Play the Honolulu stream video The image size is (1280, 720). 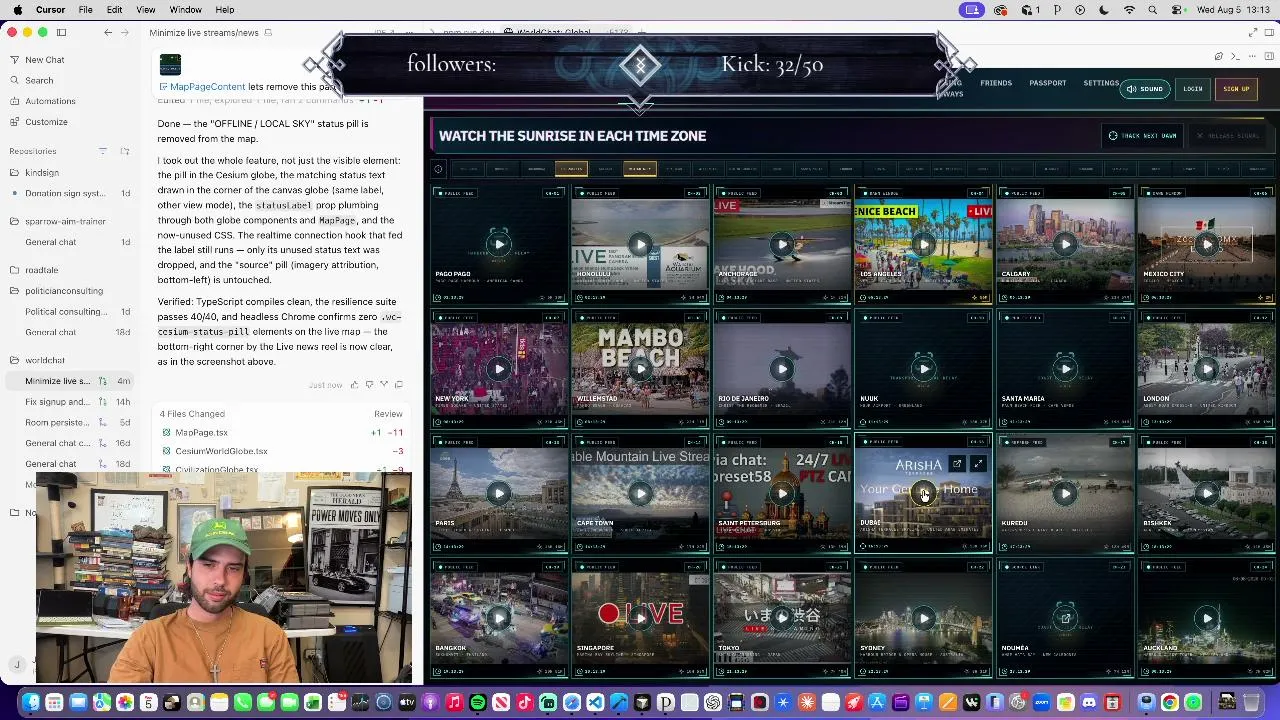640,244
